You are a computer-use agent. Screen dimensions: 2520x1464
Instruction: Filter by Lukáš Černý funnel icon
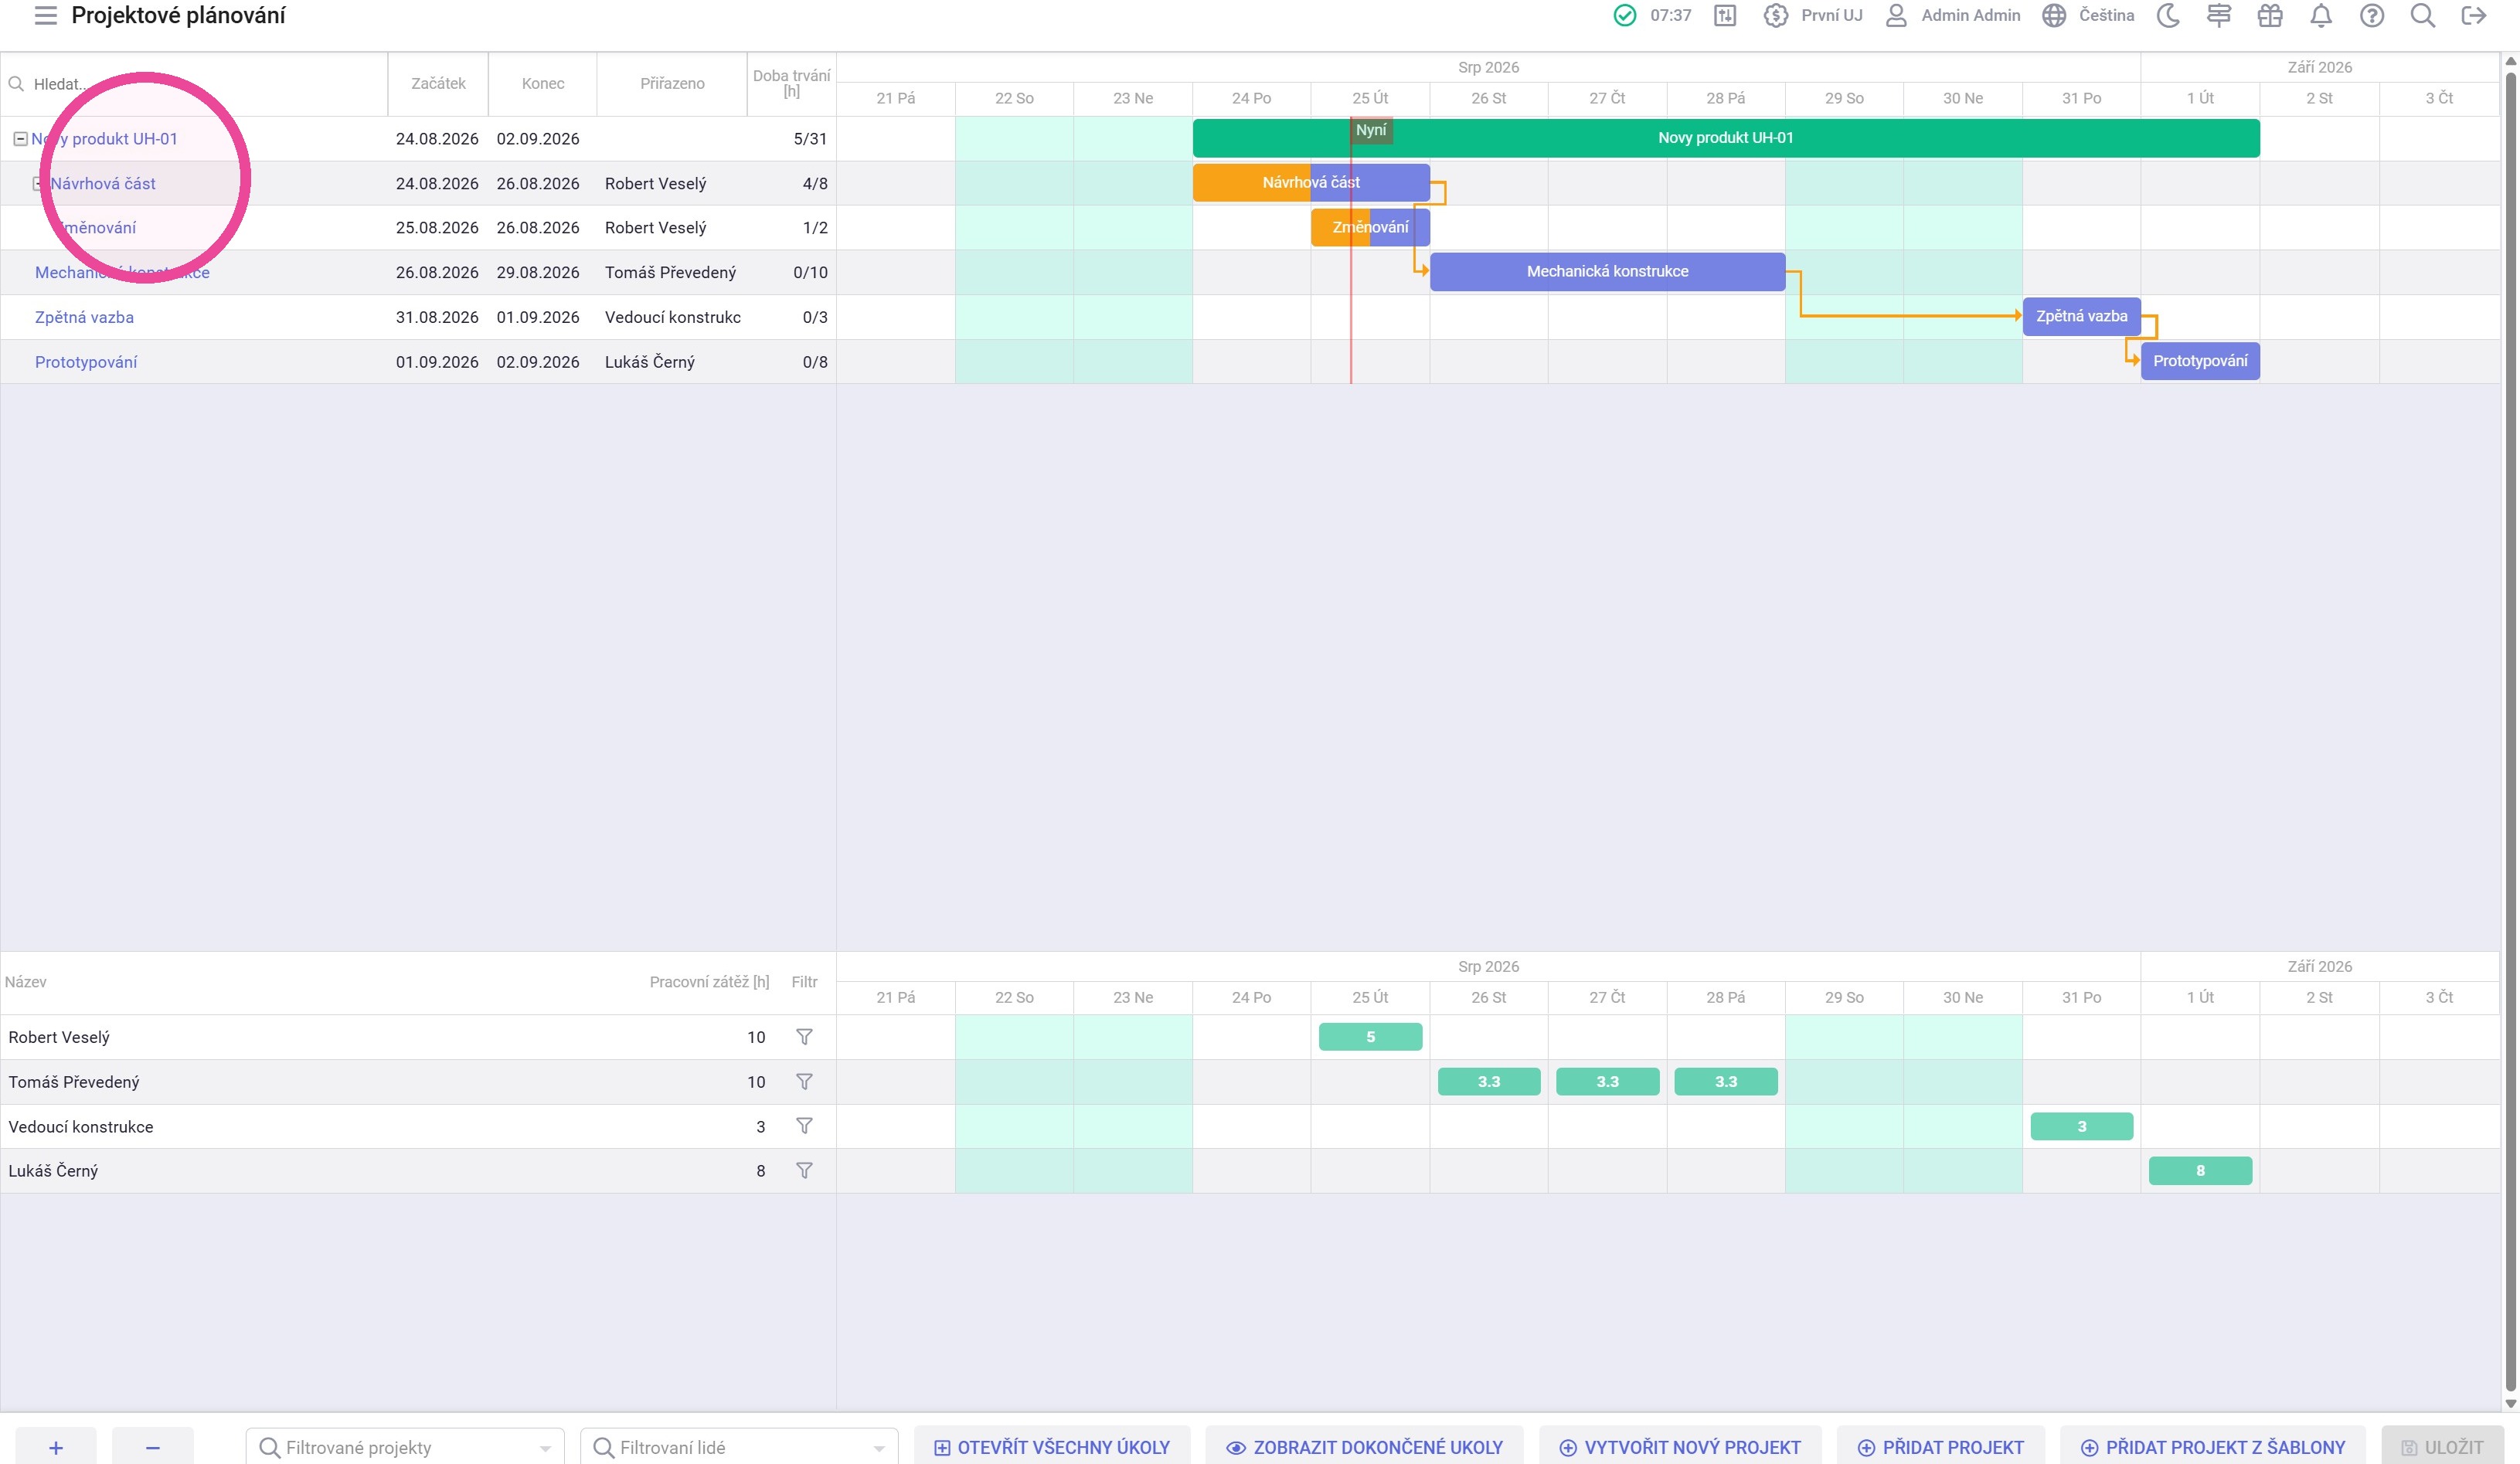coord(803,1170)
